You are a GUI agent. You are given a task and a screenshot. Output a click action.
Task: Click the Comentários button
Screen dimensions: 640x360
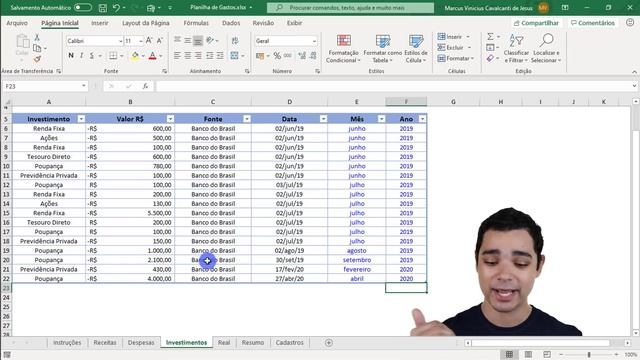pos(593,23)
